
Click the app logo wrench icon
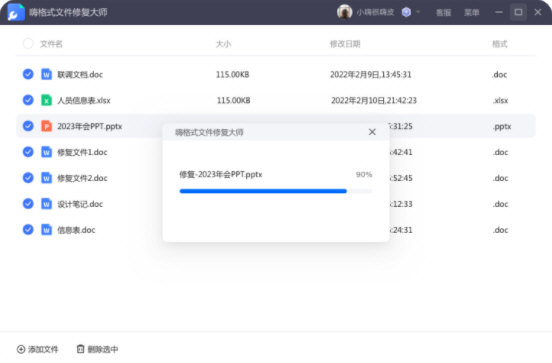[16, 12]
